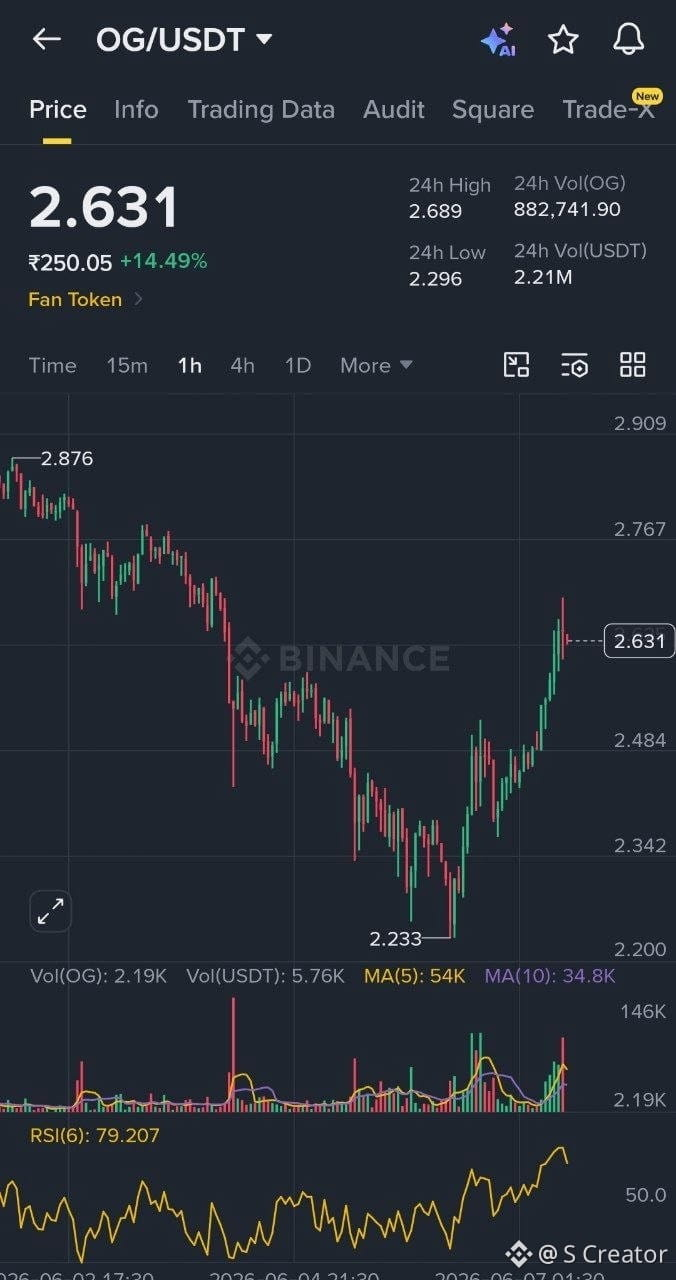Screen dimensions: 676x1280
Task: Tap the current price 2.631 headline
Action: (x=104, y=207)
